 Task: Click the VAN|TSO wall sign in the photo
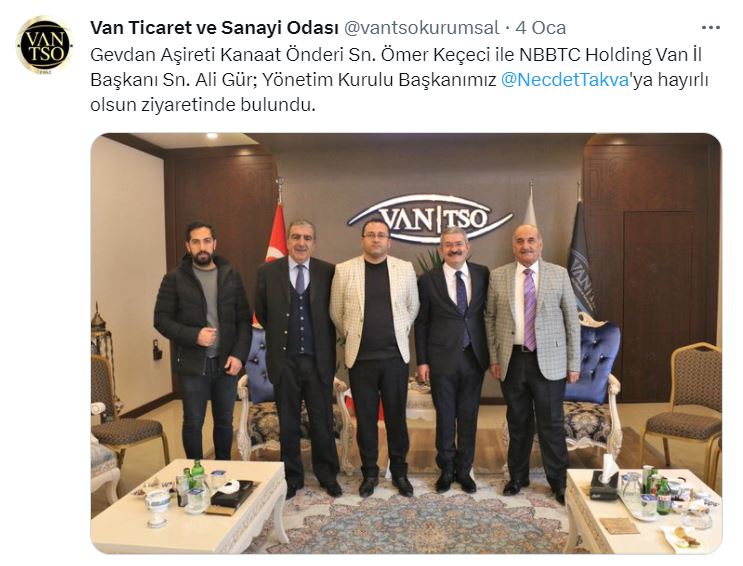pos(430,219)
